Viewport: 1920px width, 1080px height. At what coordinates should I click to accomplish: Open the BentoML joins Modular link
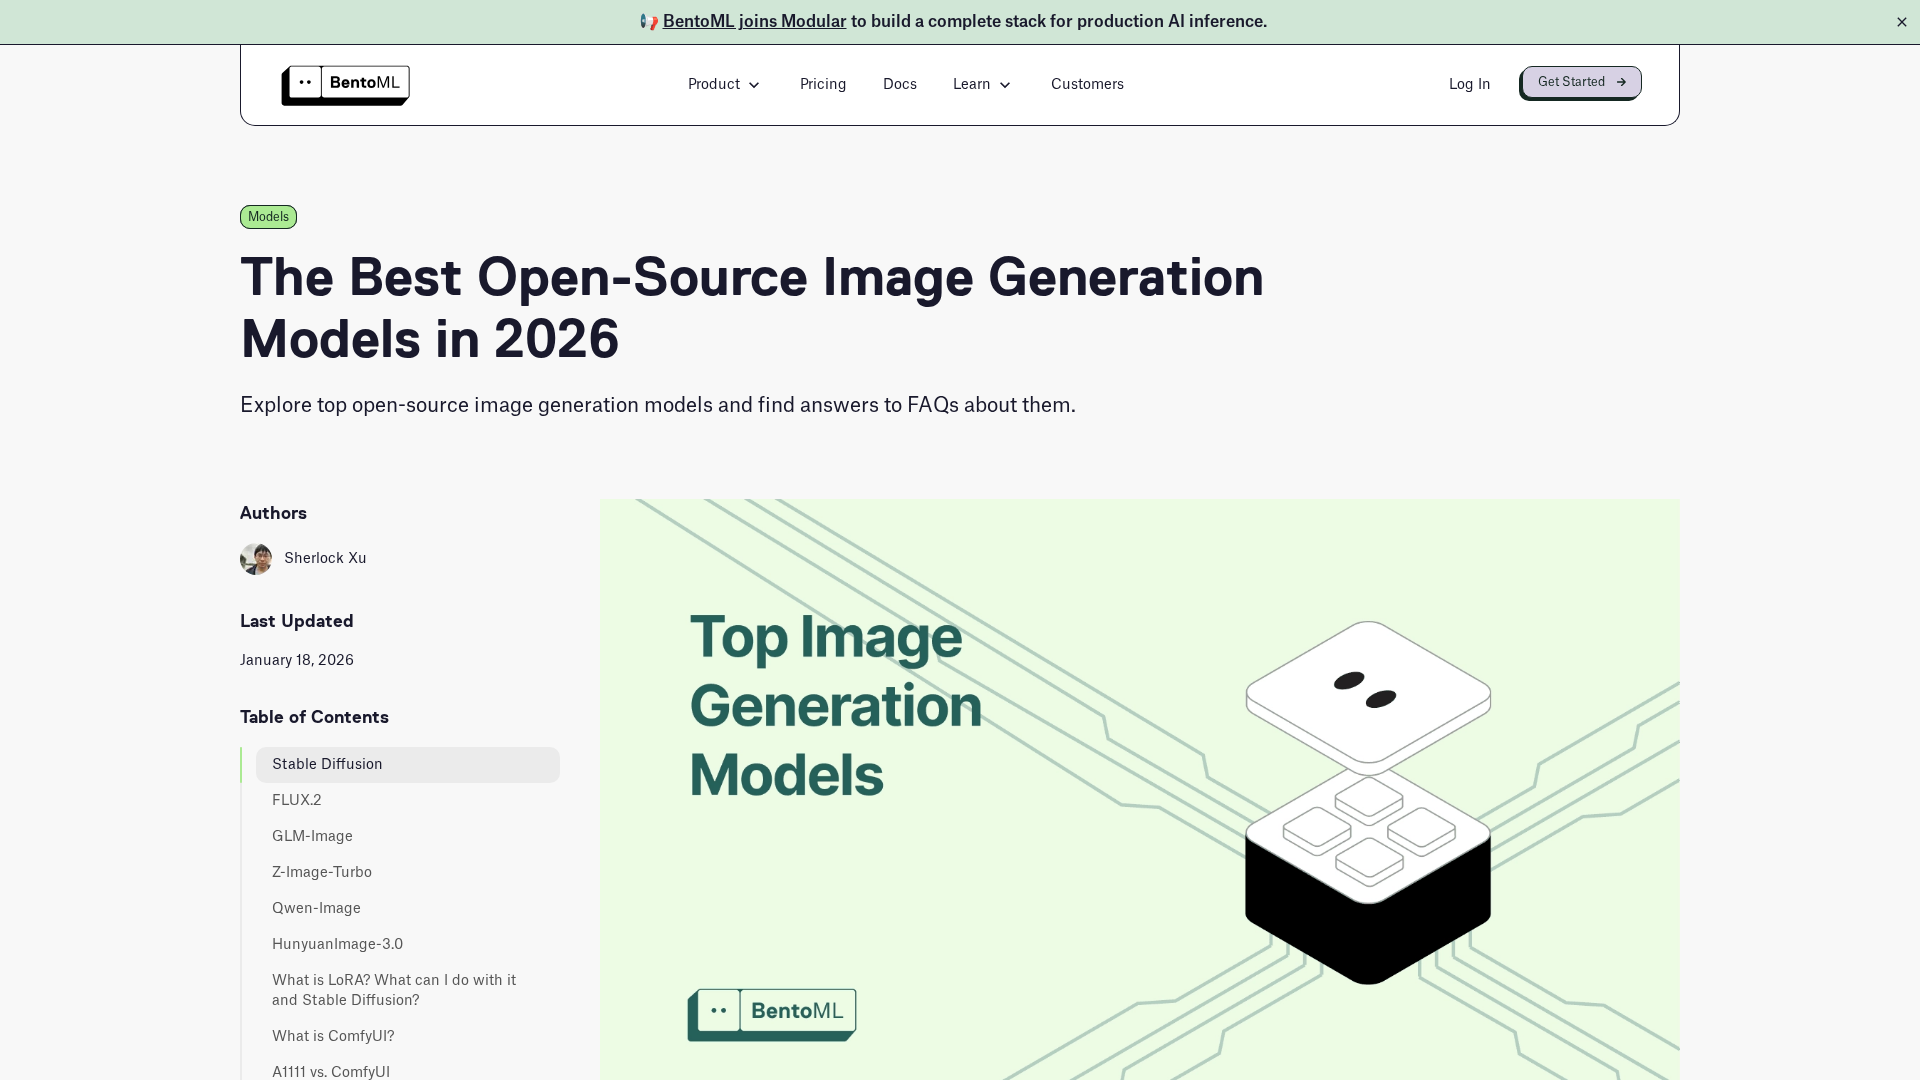(x=754, y=22)
